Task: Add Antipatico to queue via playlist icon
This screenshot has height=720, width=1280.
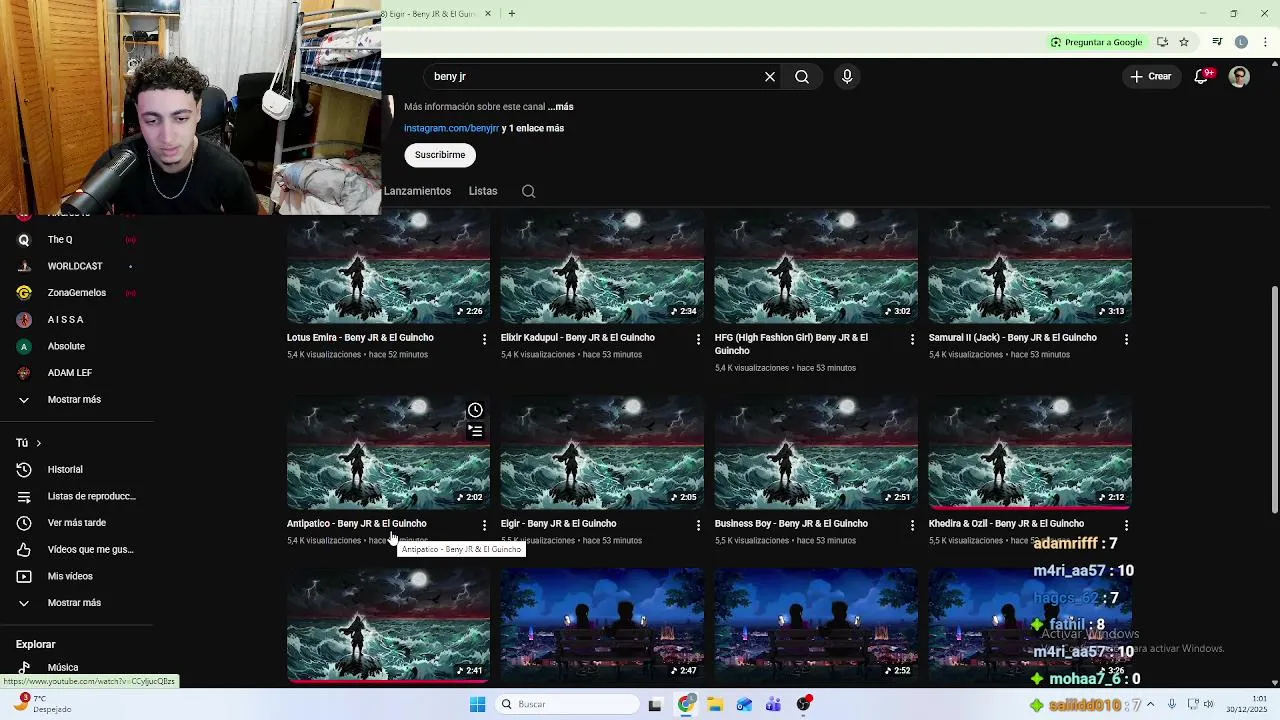Action: [475, 431]
